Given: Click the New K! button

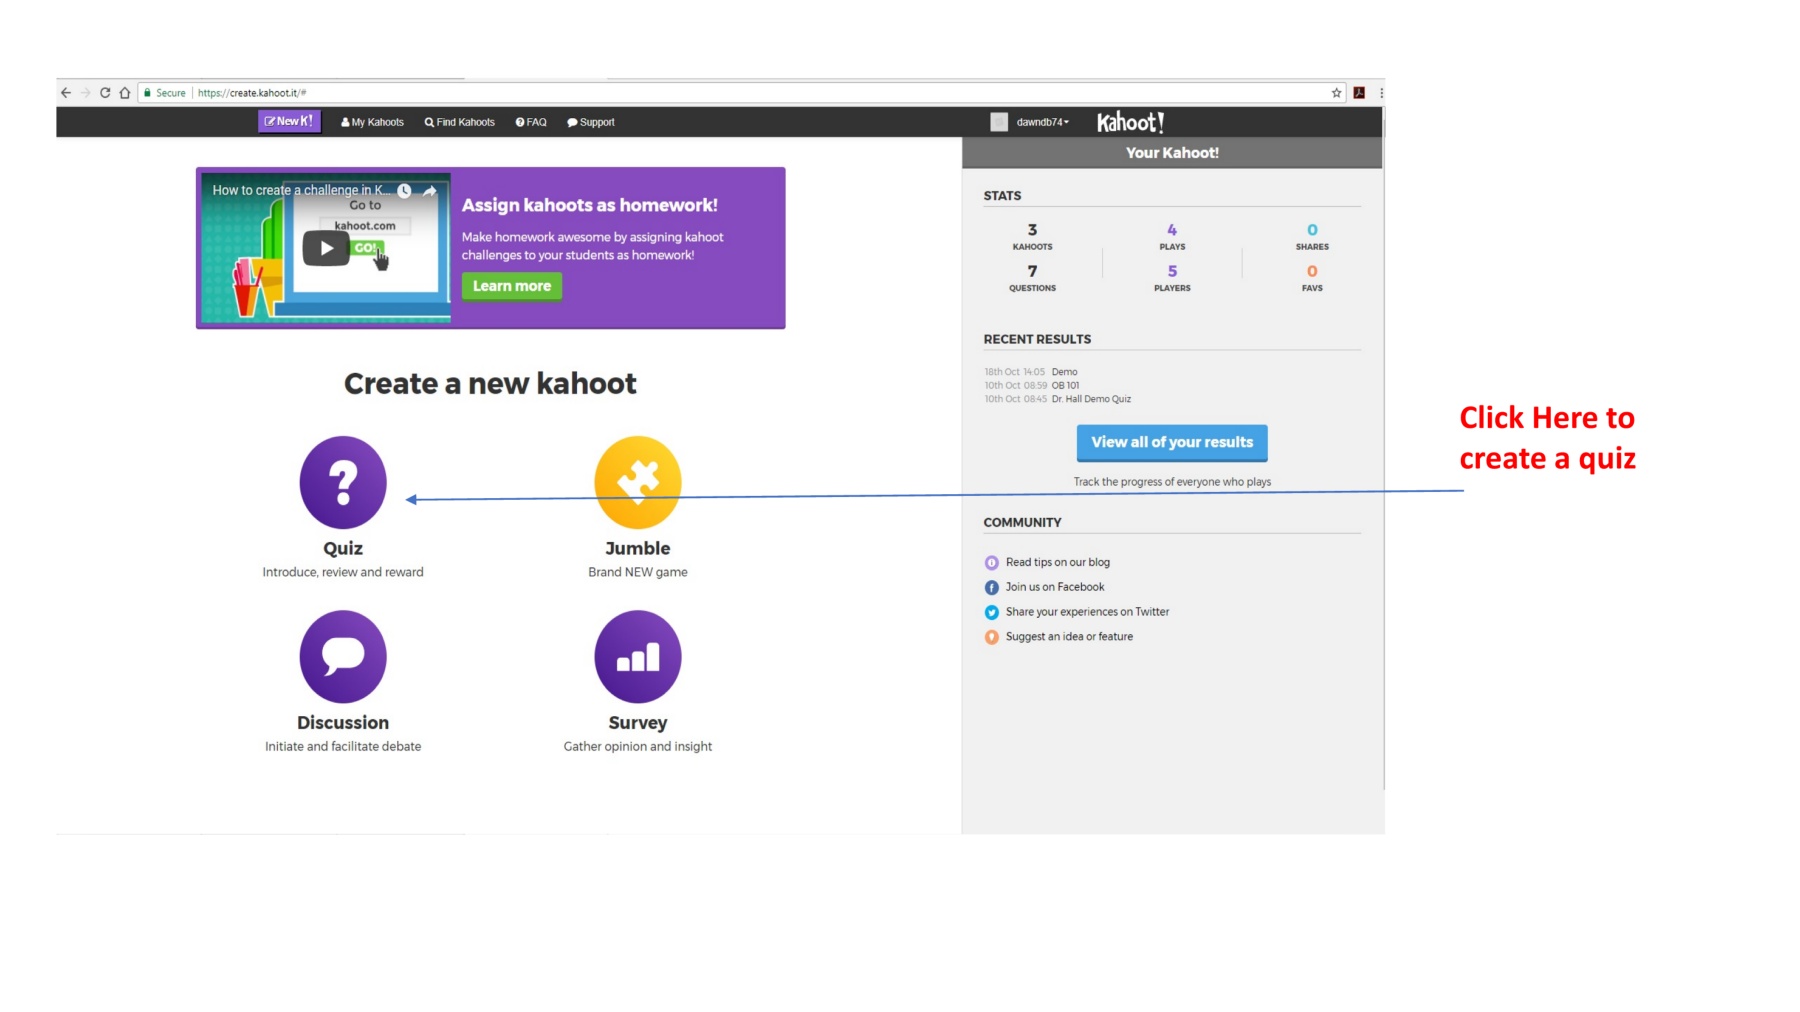Looking at the screenshot, I should pos(289,121).
